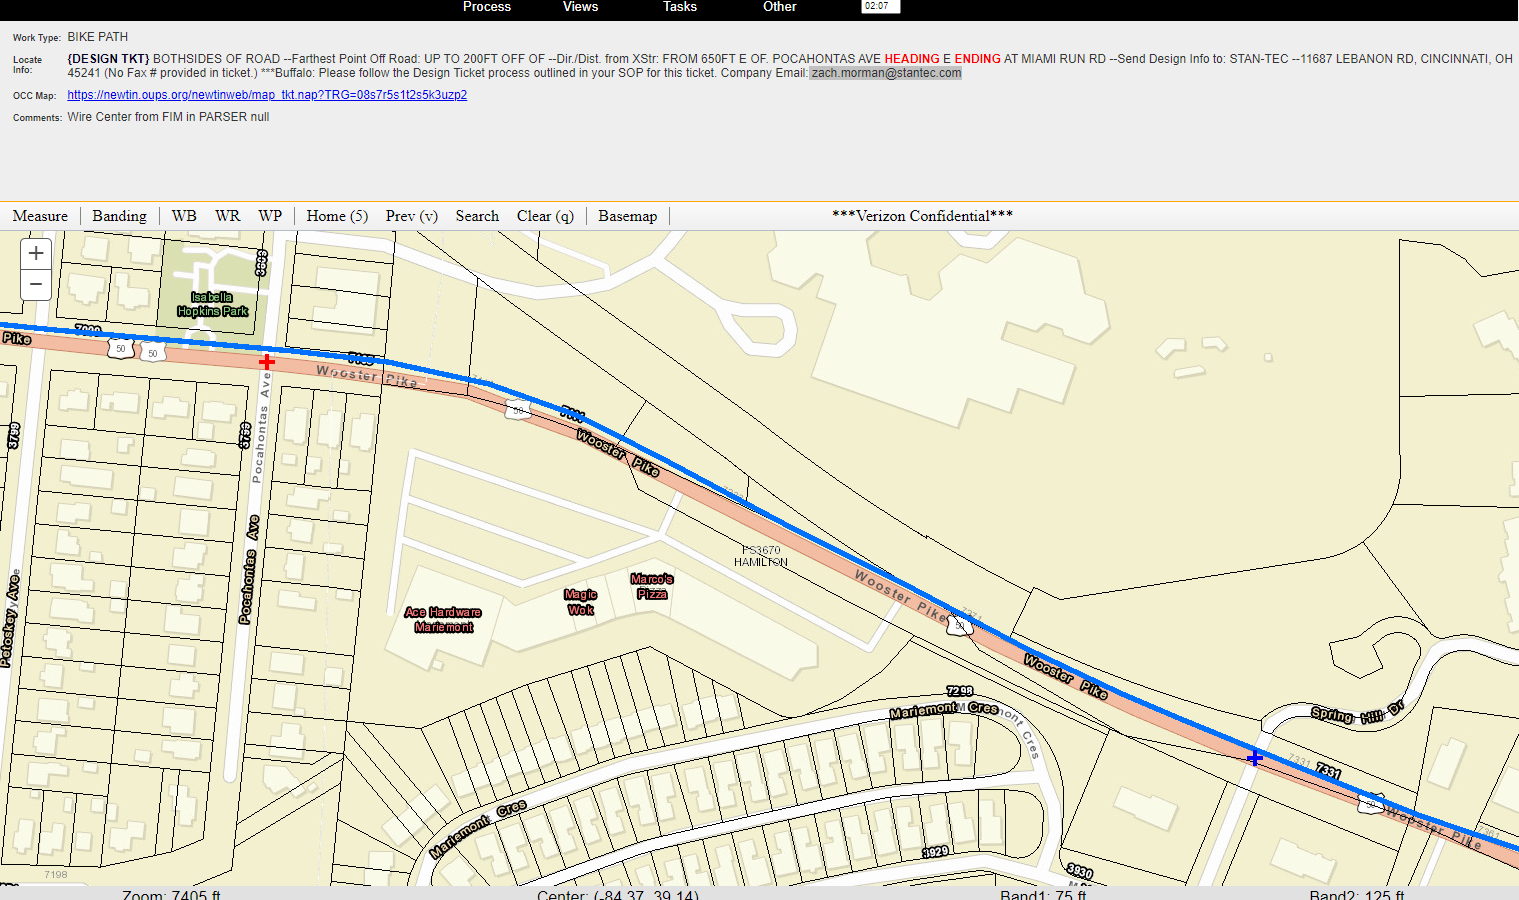Open the Banding tool

click(119, 216)
